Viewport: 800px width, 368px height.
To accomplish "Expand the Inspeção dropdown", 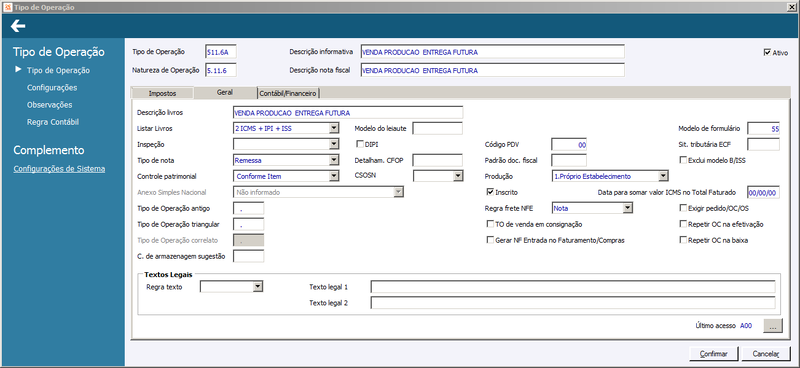I will pyautogui.click(x=334, y=144).
